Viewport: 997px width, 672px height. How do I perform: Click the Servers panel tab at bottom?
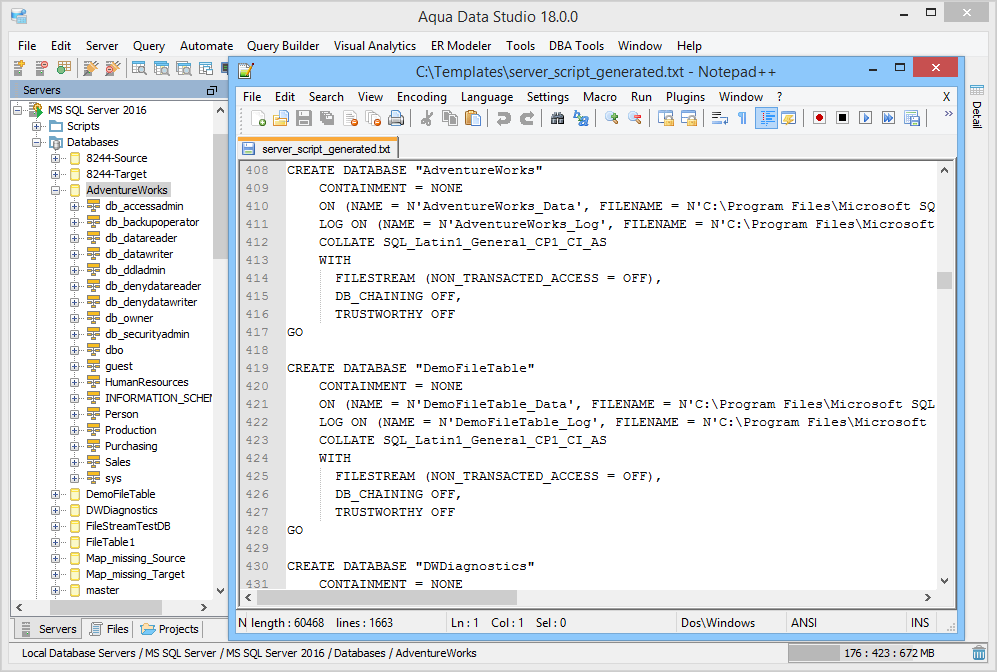tap(50, 629)
